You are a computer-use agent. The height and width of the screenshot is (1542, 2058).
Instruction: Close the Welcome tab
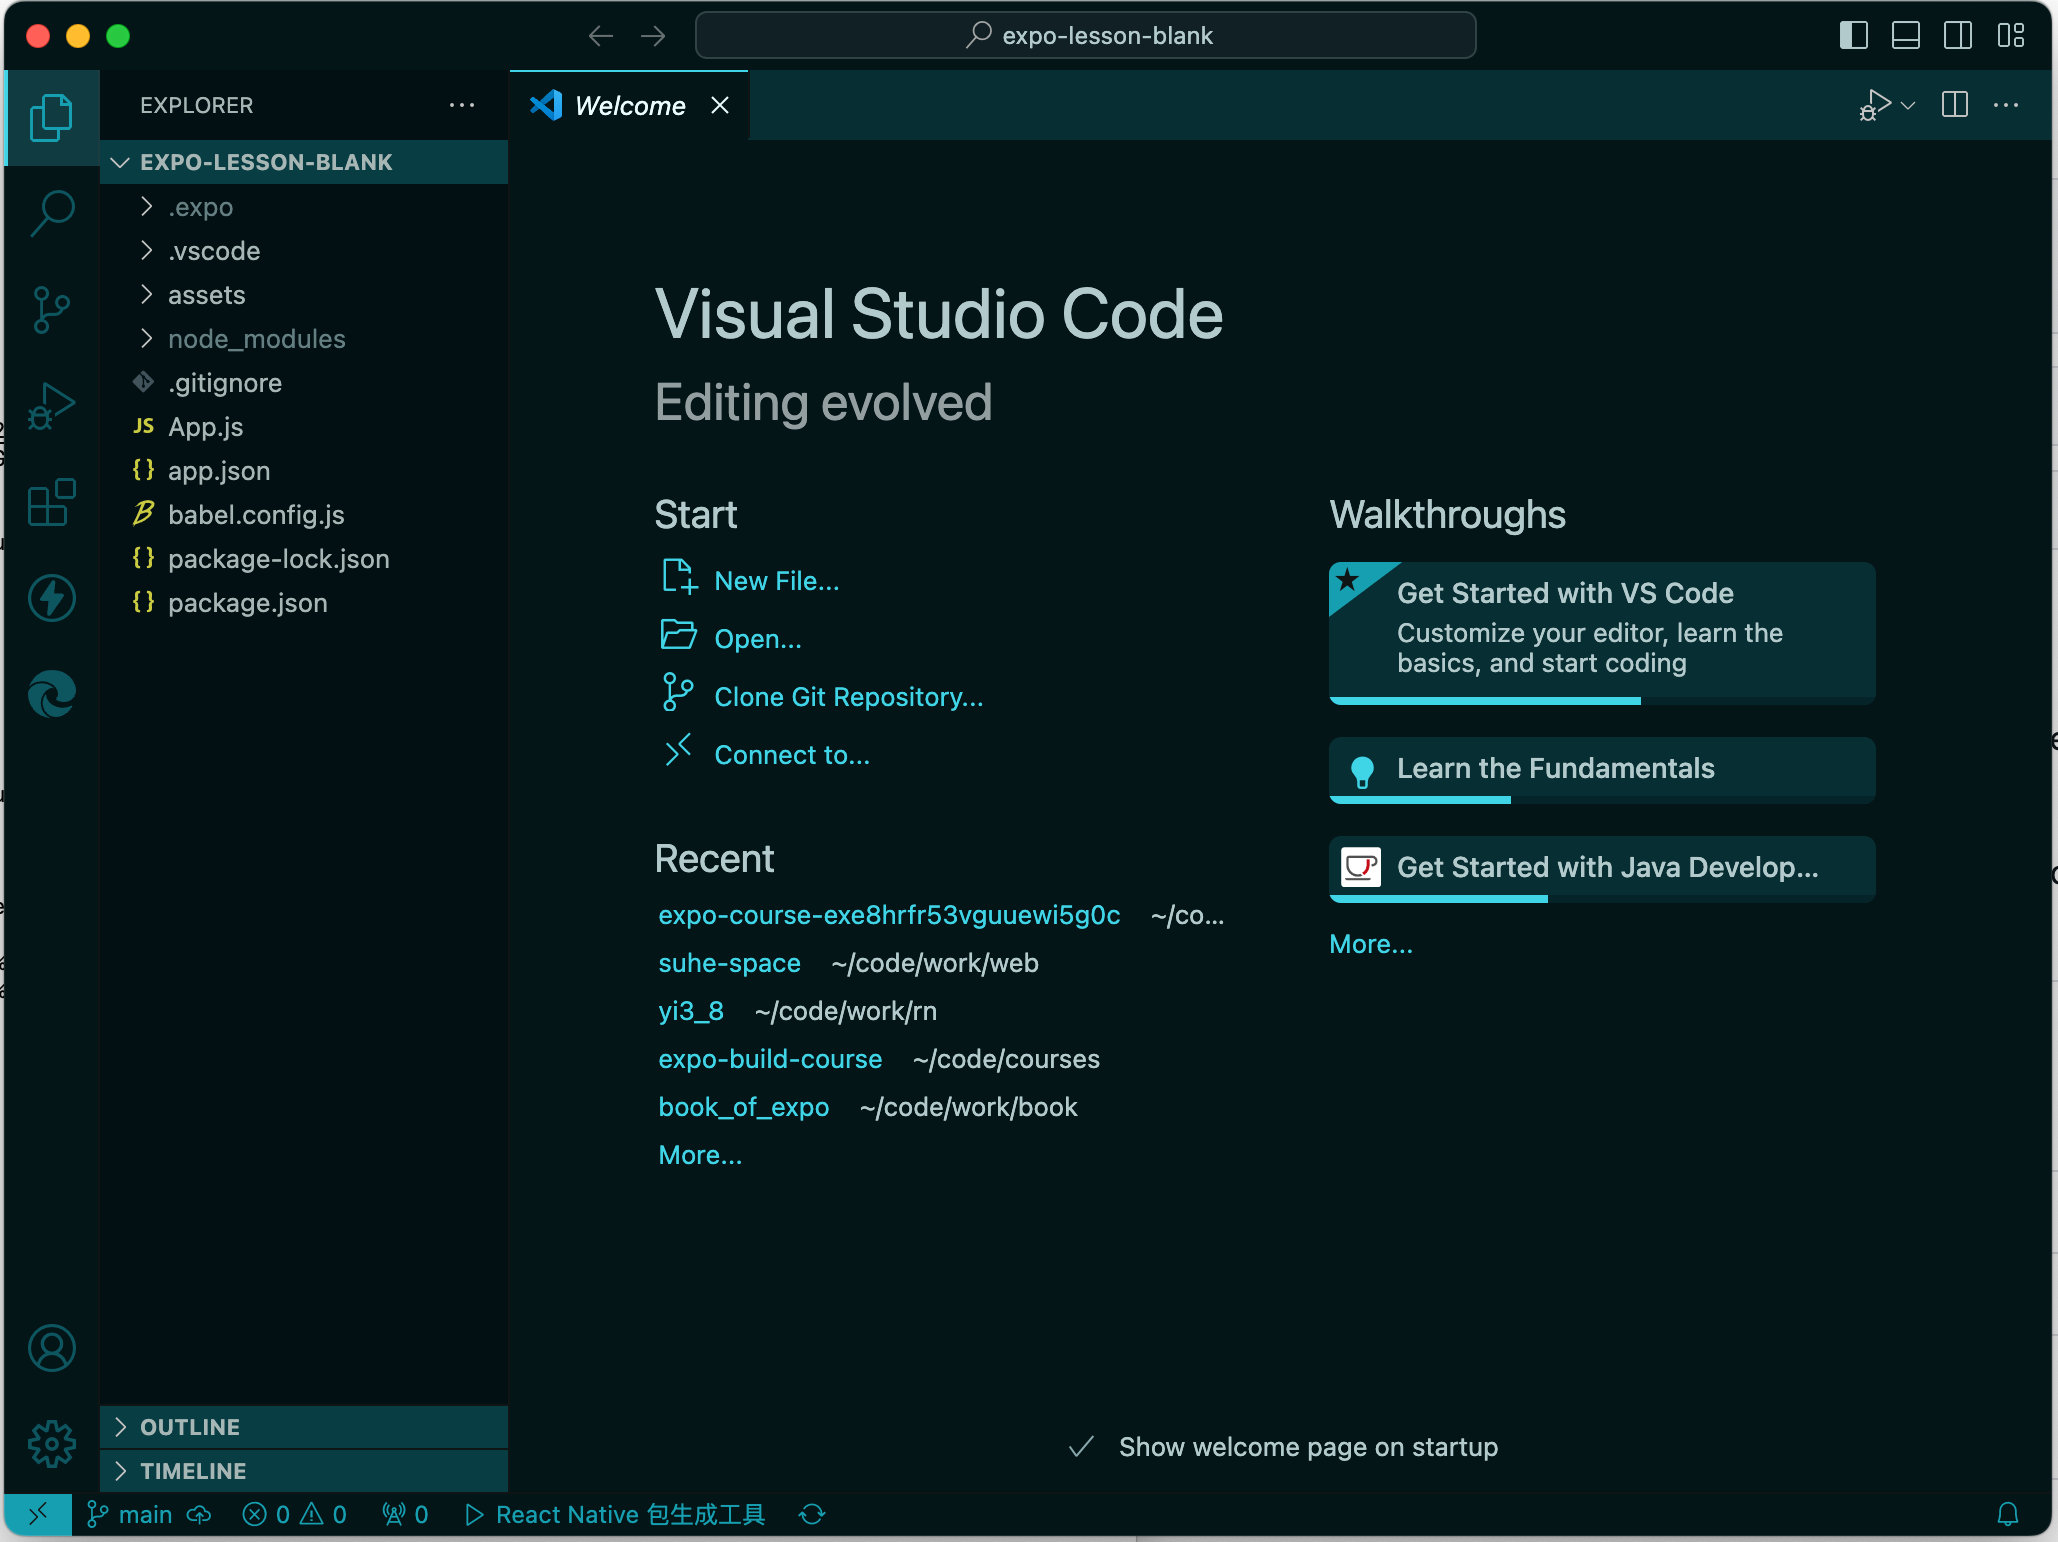(x=720, y=105)
